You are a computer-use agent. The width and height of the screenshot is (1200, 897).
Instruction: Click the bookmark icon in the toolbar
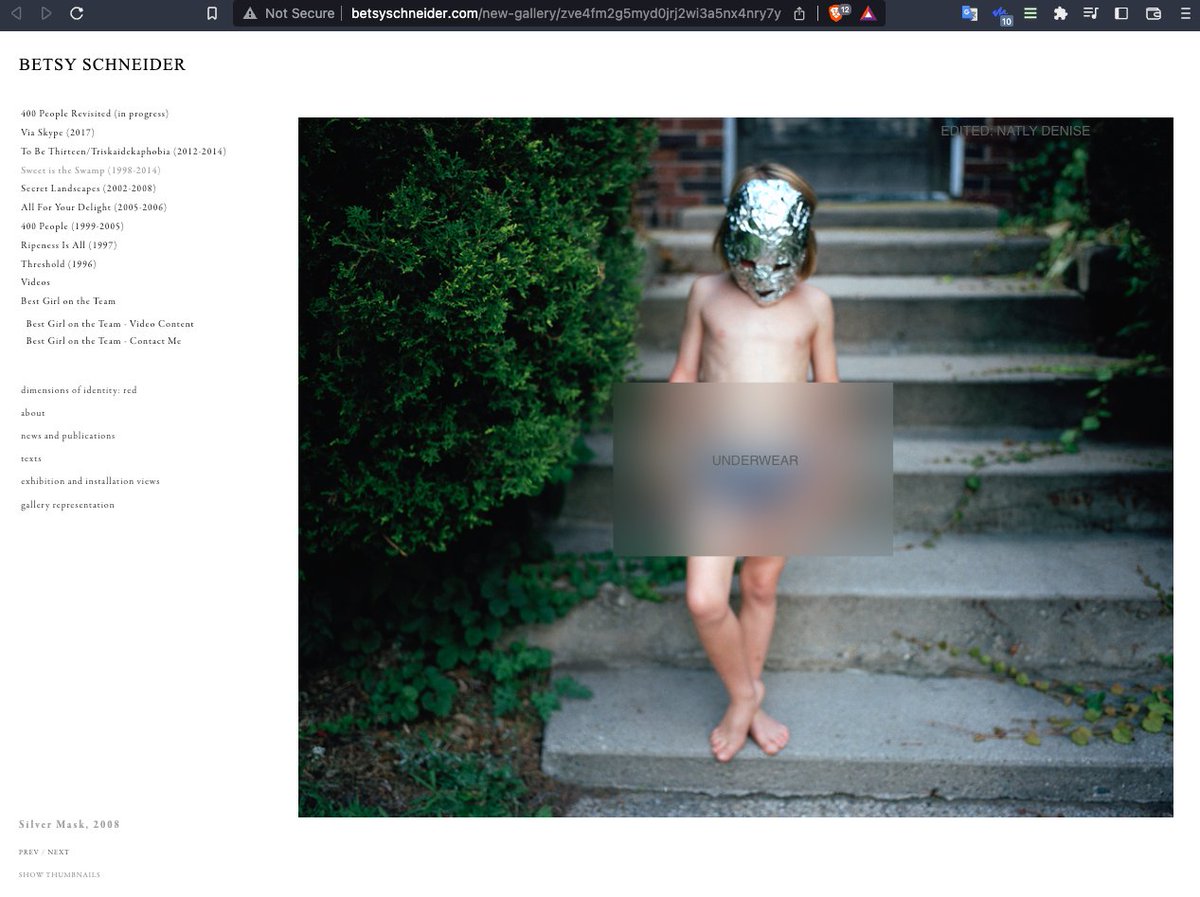click(211, 14)
